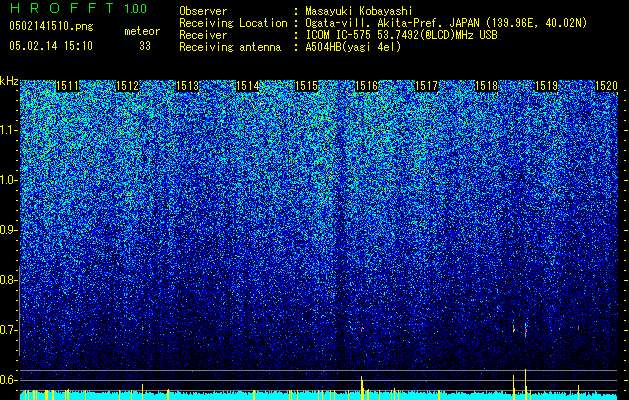Click the 1517 time marker
The width and height of the screenshot is (629, 400).
pyautogui.click(x=426, y=86)
